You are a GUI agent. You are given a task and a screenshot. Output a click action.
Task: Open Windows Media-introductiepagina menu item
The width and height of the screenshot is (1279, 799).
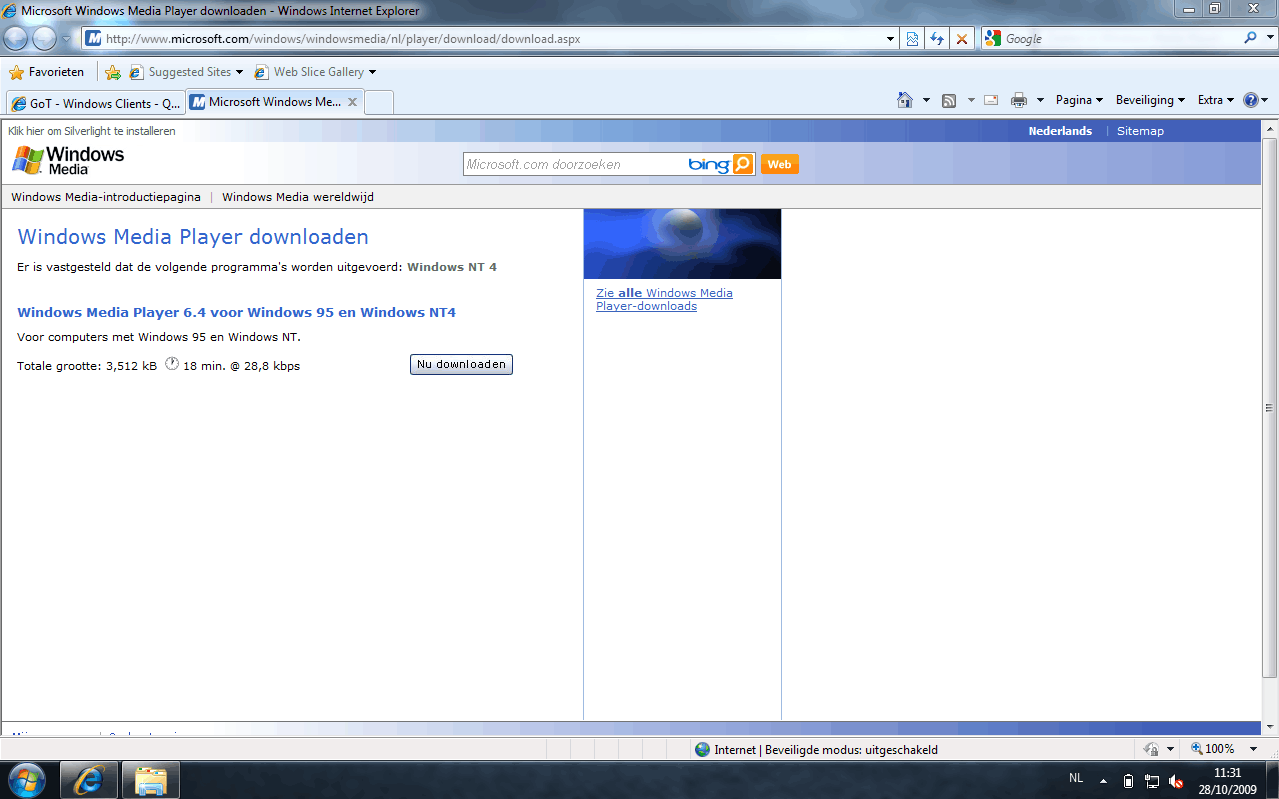pyautogui.click(x=106, y=197)
